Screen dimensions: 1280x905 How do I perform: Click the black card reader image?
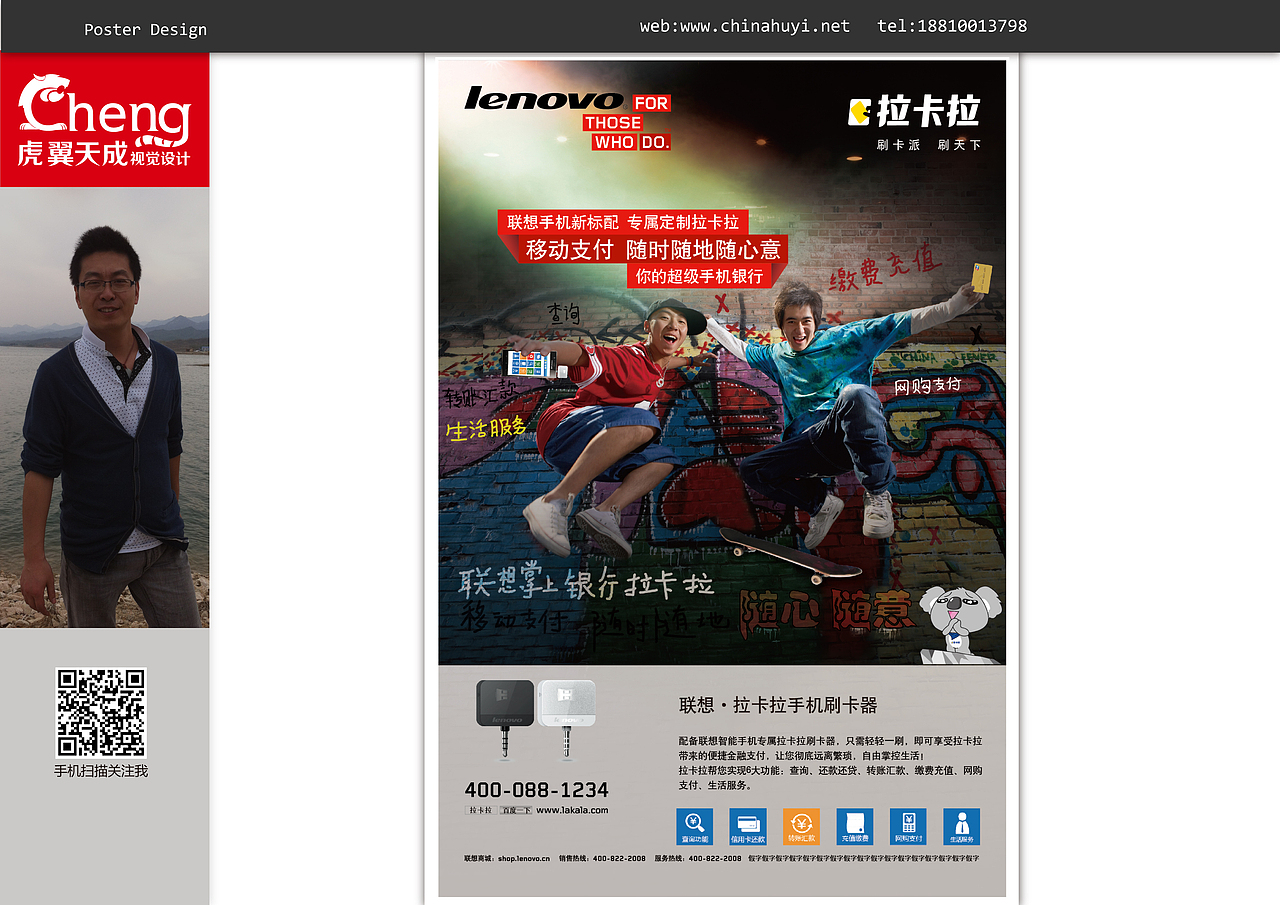(x=506, y=719)
